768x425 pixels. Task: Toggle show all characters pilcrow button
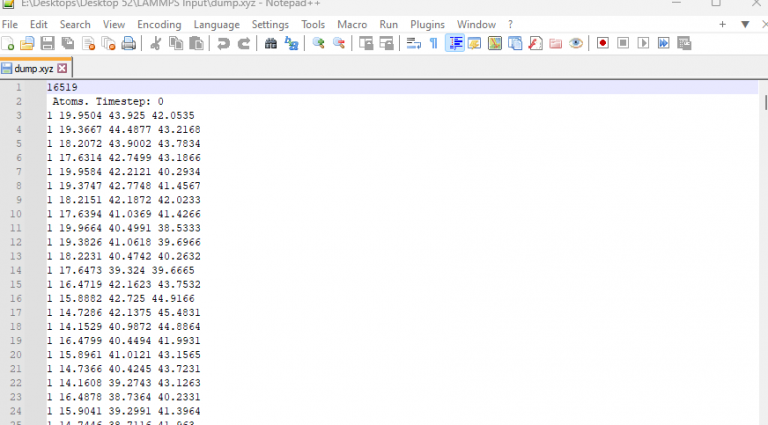pos(433,43)
